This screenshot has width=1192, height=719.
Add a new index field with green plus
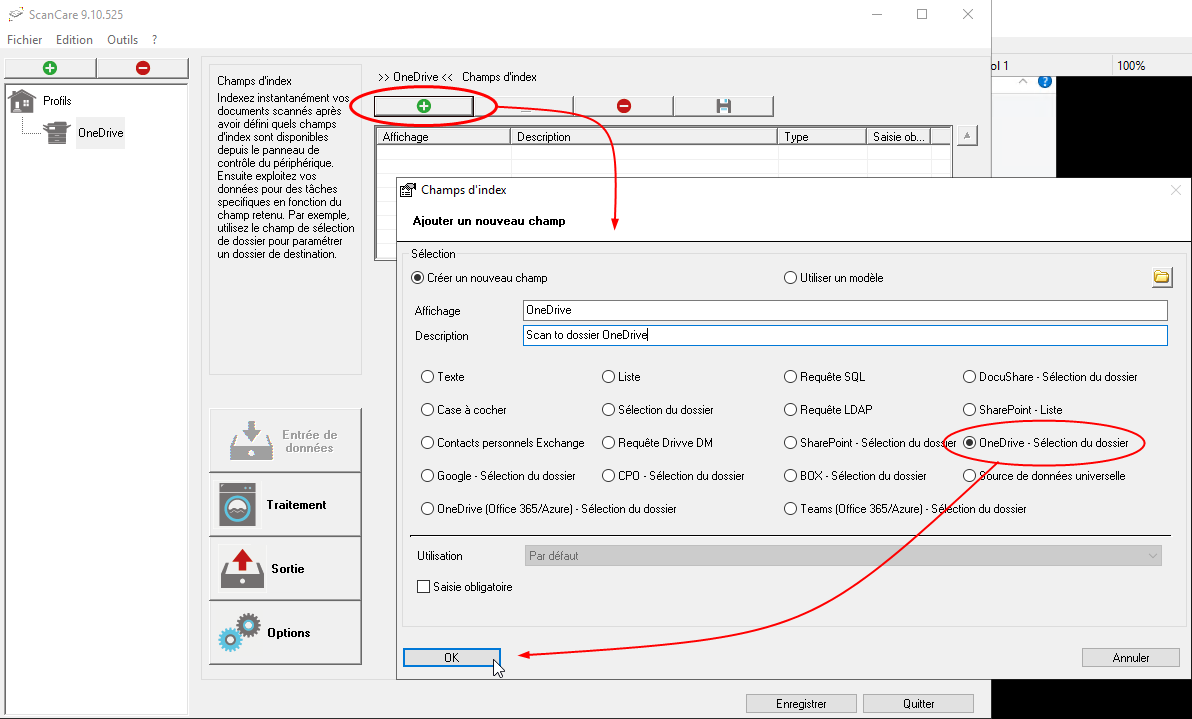[x=423, y=106]
